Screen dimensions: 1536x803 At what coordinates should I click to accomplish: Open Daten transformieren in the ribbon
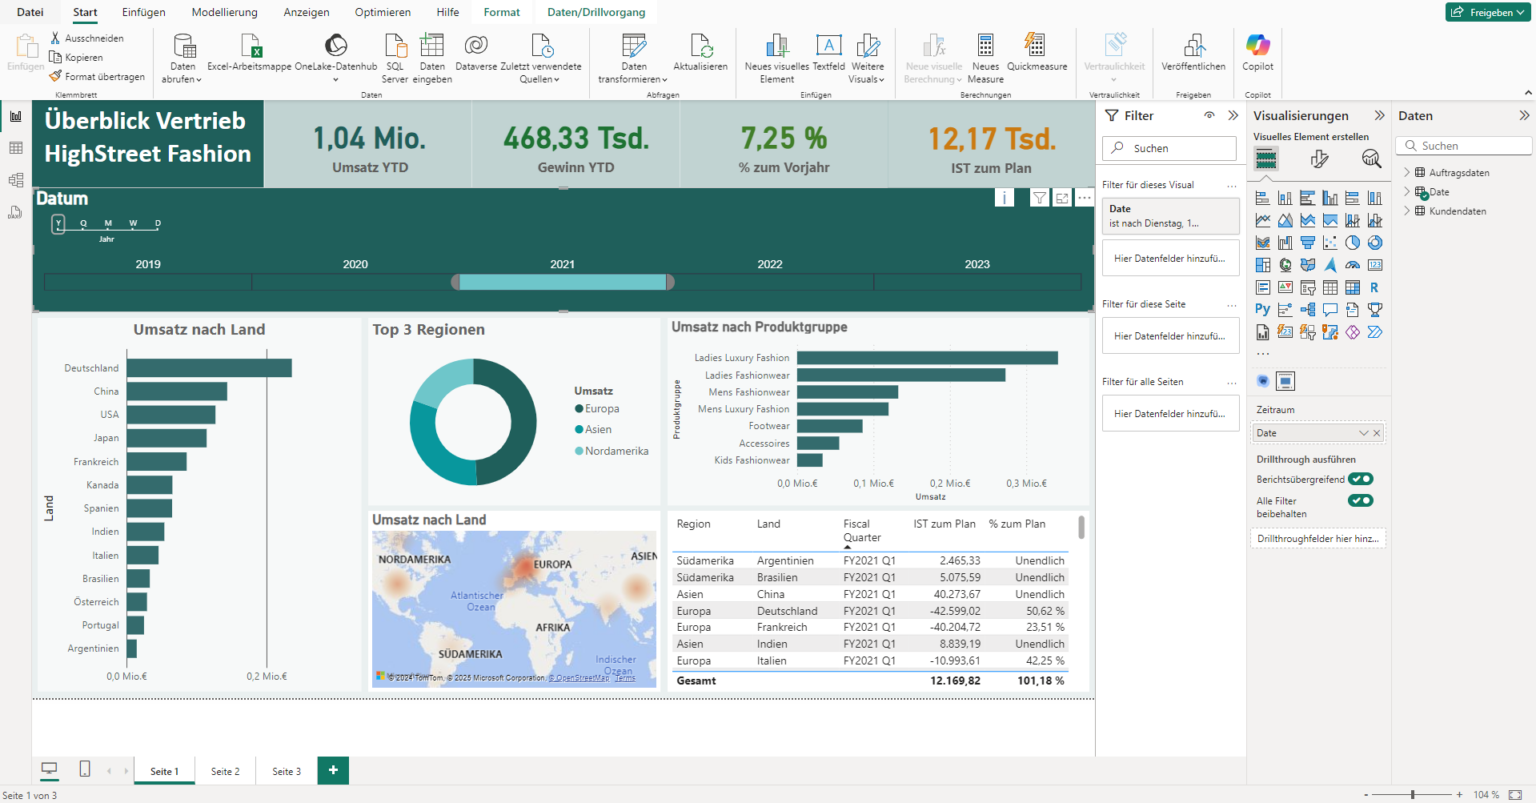point(633,58)
